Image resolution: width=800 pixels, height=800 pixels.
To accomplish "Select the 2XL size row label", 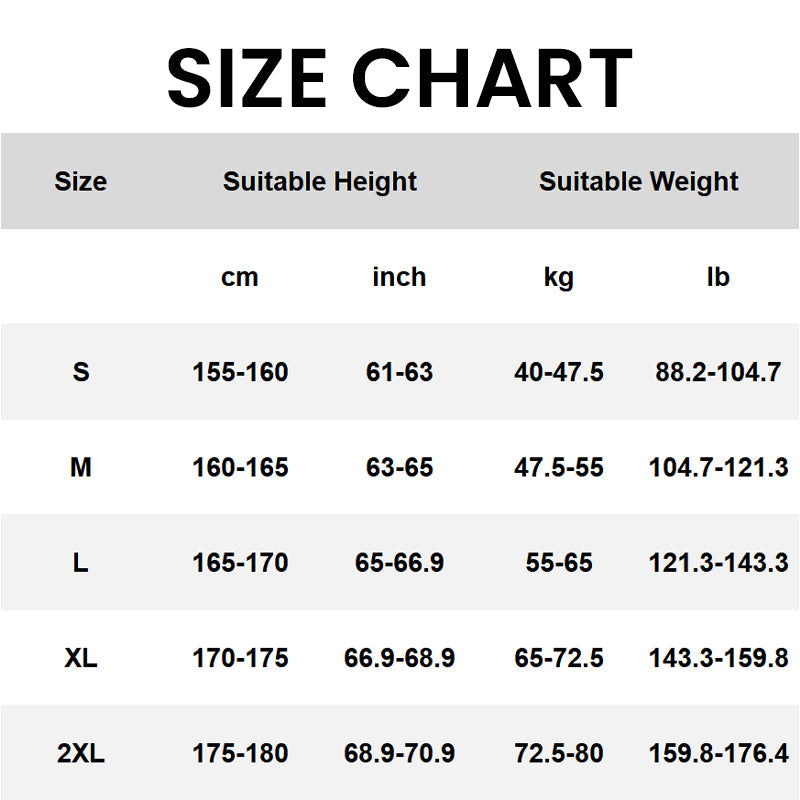I will 80,753.
